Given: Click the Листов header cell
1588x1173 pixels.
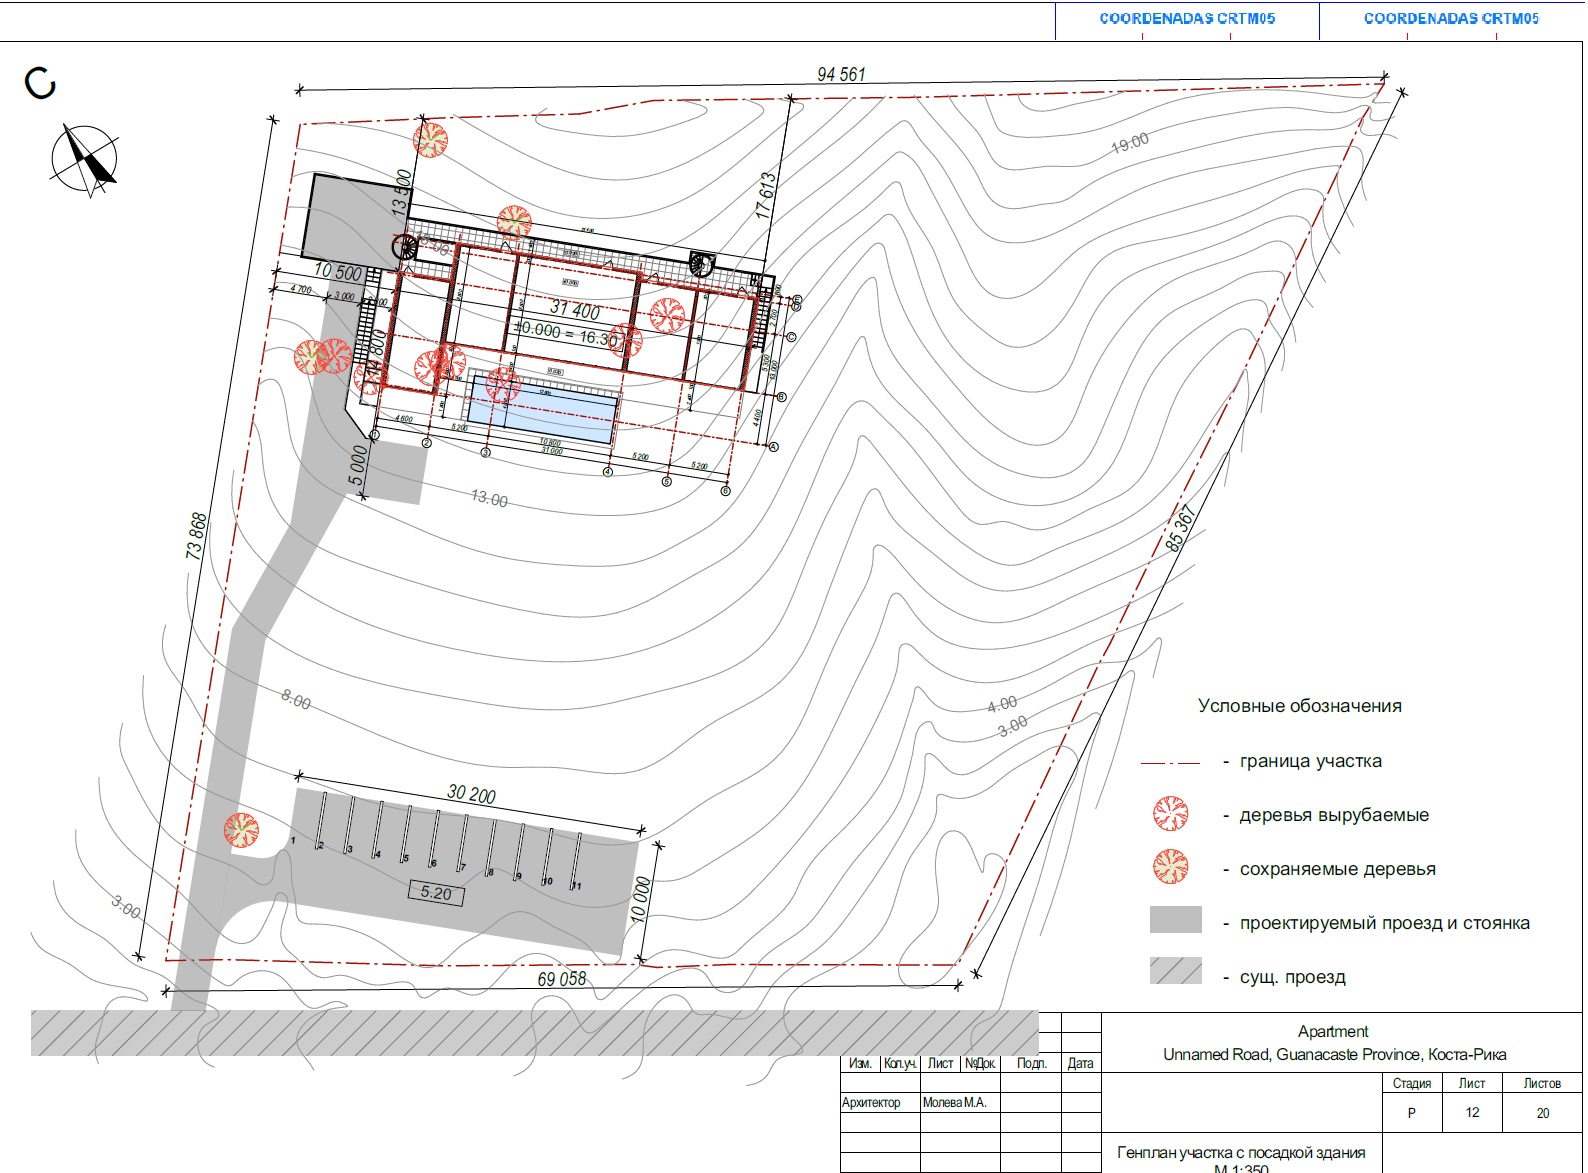Looking at the screenshot, I should [1542, 1083].
